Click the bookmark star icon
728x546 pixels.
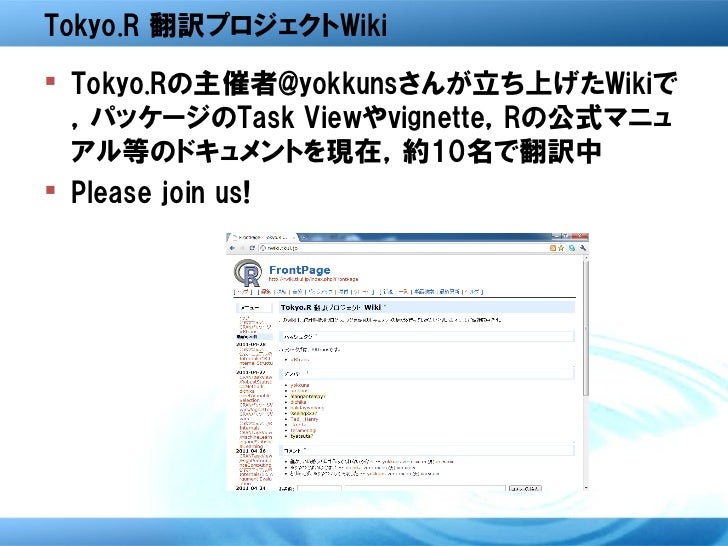pos(561,248)
